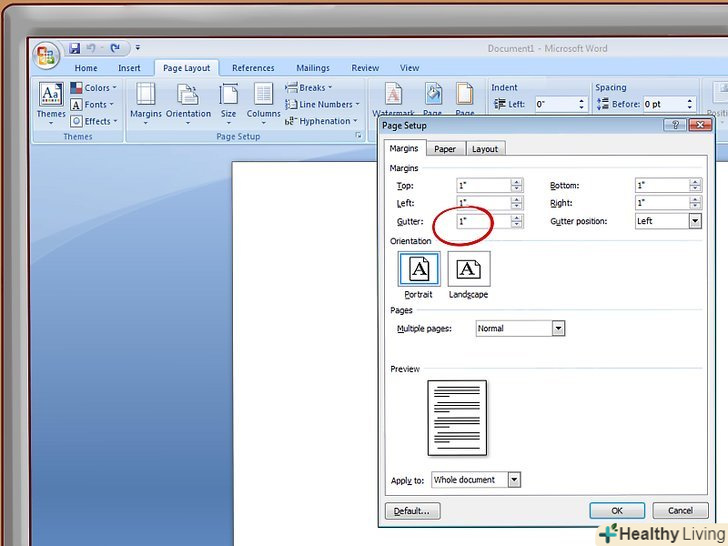Expand the Apply to dropdown
The image size is (728, 546).
coord(514,480)
